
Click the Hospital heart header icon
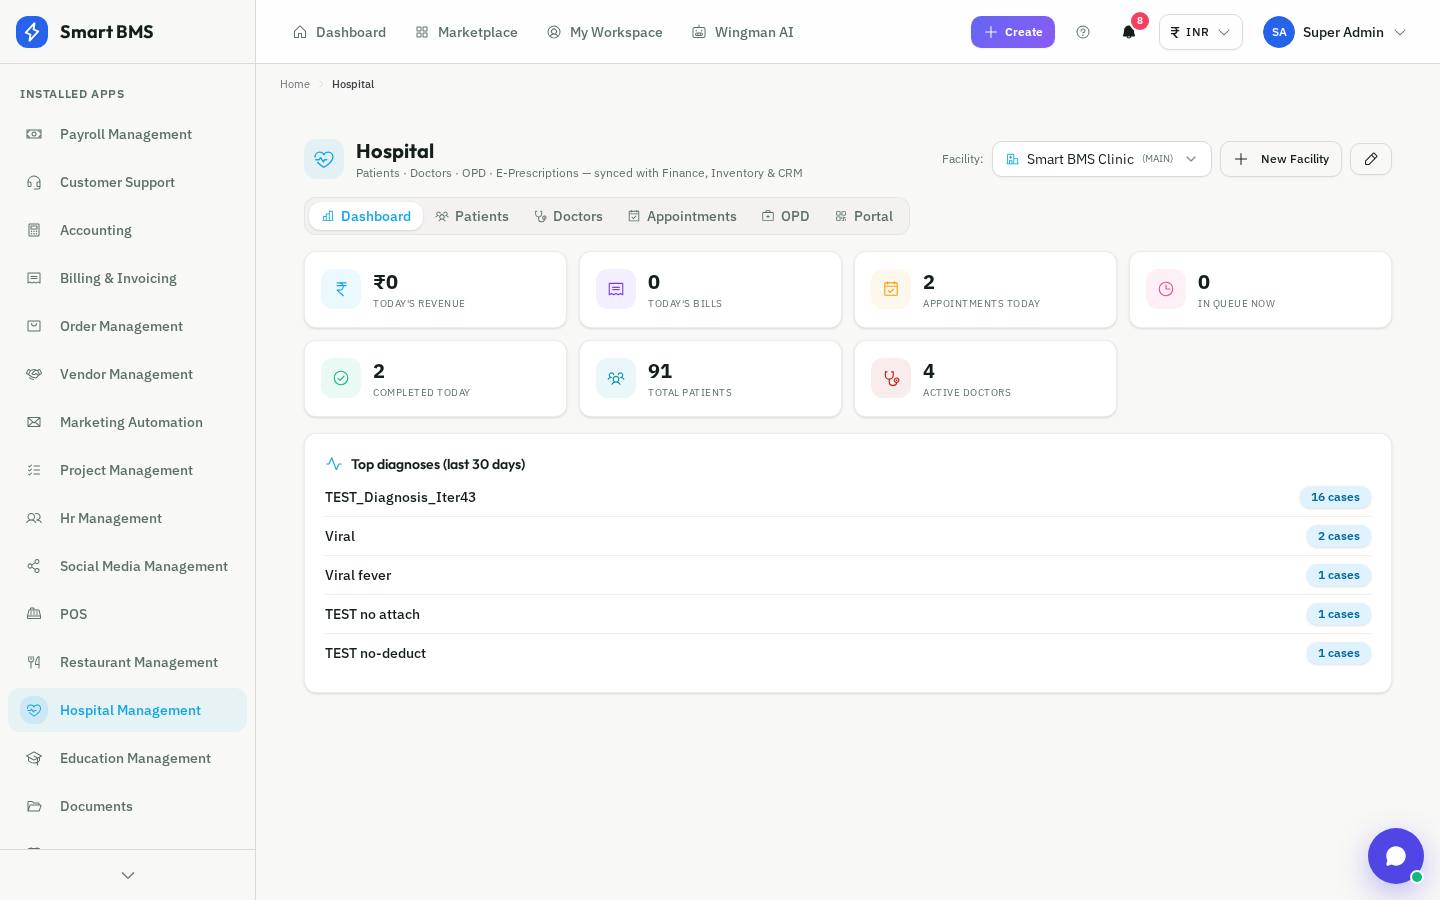click(324, 159)
